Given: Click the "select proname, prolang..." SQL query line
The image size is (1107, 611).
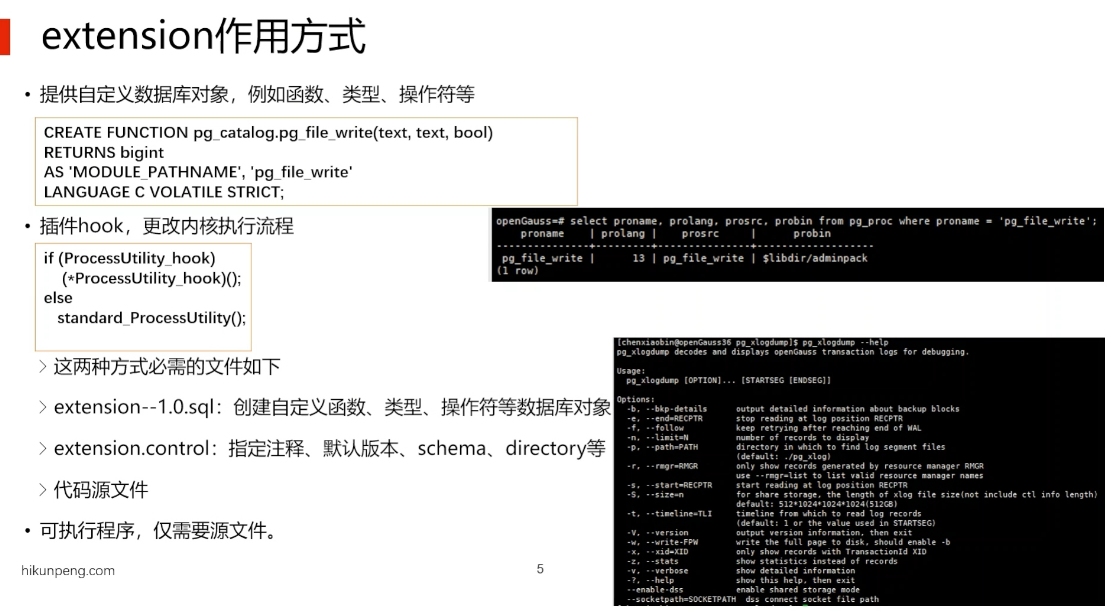Looking at the screenshot, I should click(x=796, y=221).
